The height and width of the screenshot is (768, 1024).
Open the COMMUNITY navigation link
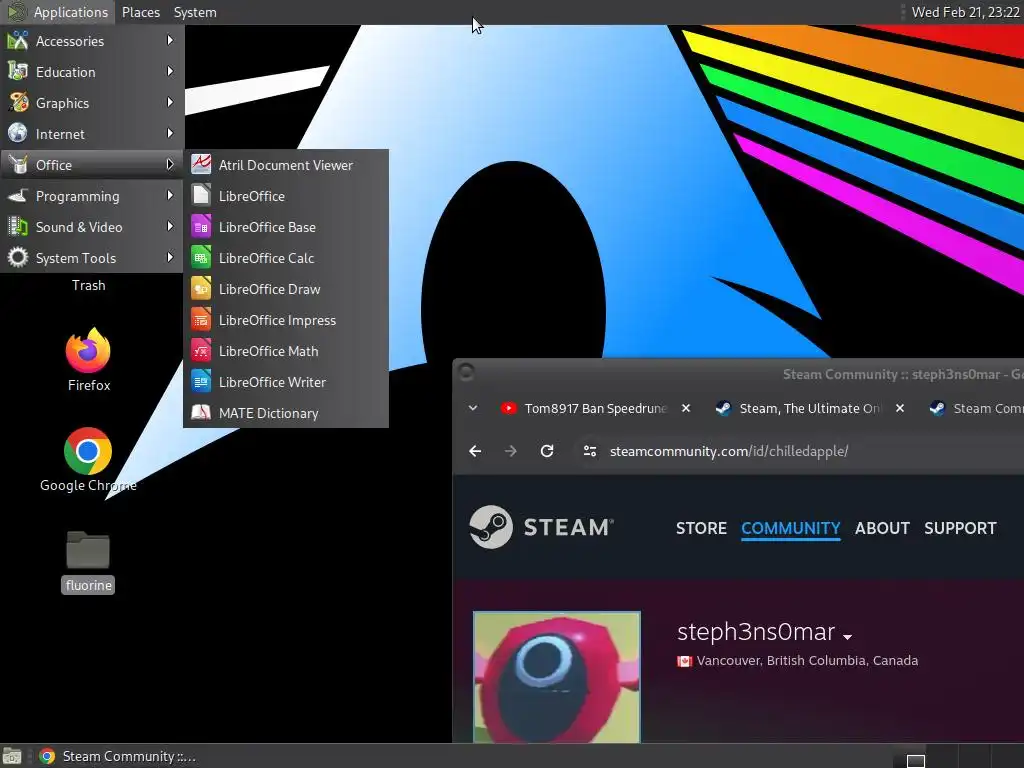pyautogui.click(x=790, y=528)
